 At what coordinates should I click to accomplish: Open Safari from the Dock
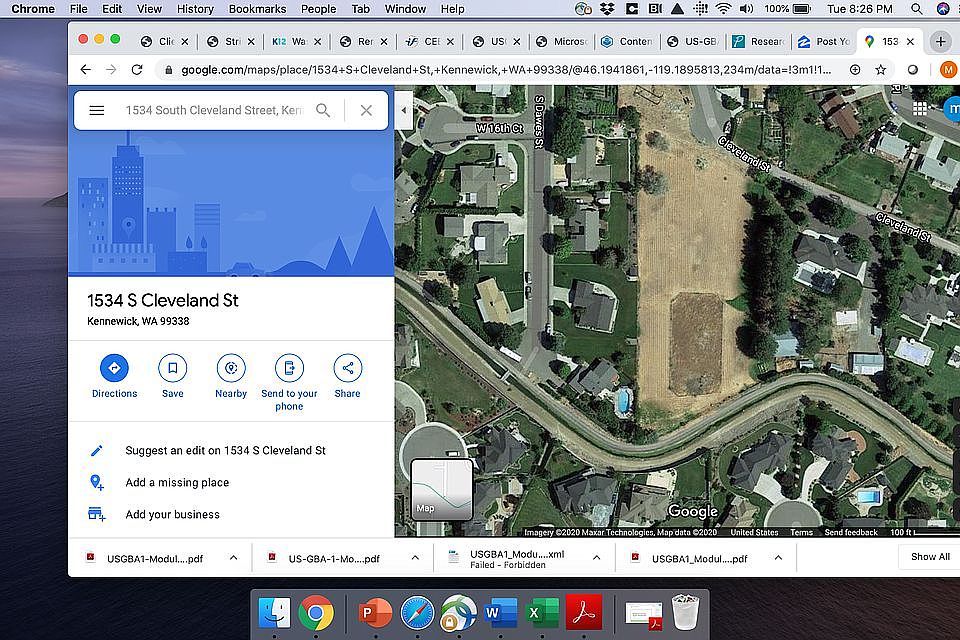click(417, 612)
